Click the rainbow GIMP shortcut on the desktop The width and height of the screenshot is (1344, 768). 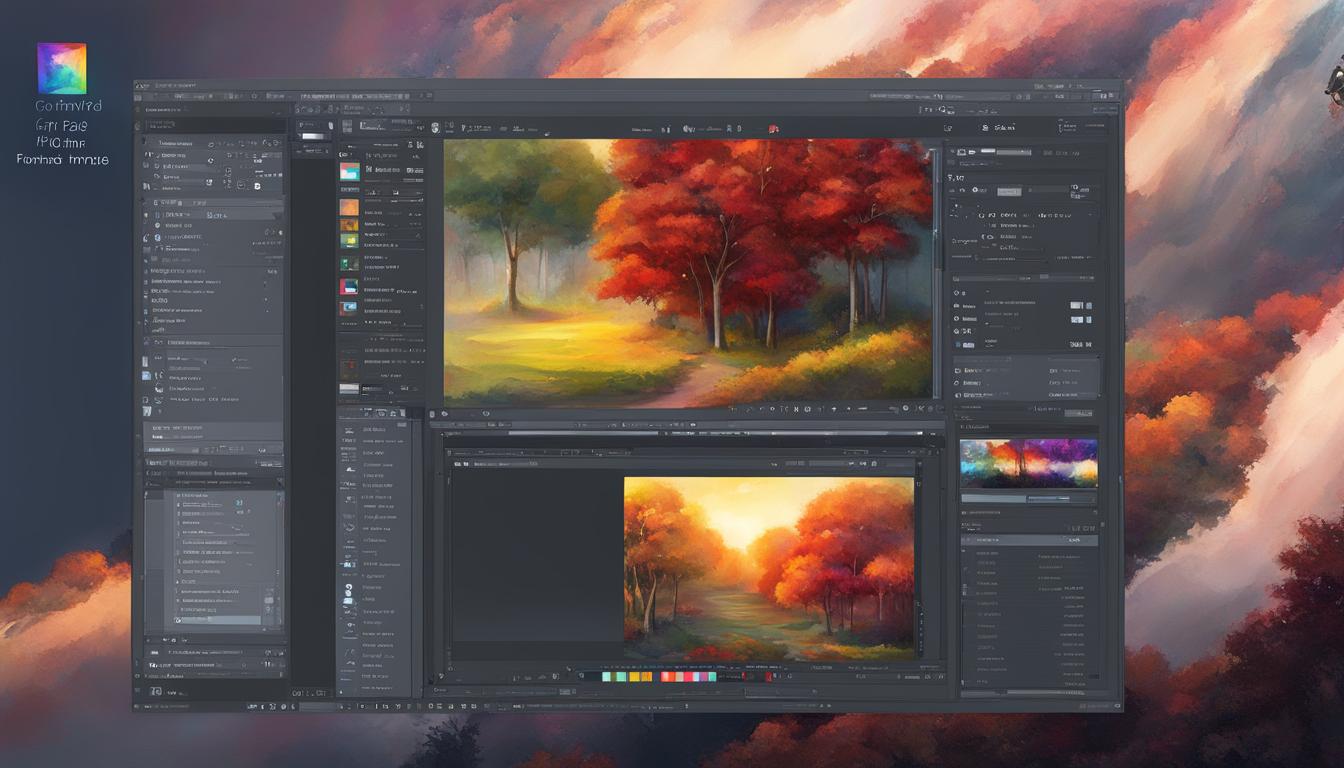tap(63, 64)
